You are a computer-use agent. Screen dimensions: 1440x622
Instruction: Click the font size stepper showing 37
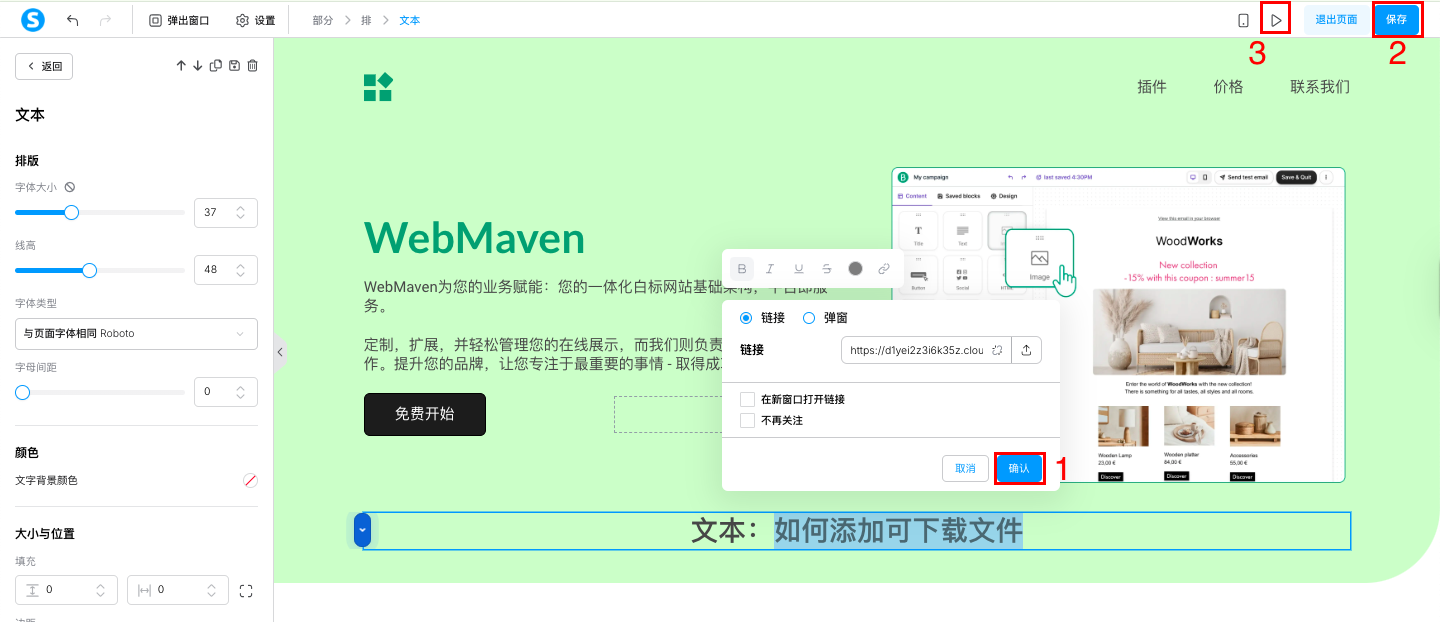(226, 212)
